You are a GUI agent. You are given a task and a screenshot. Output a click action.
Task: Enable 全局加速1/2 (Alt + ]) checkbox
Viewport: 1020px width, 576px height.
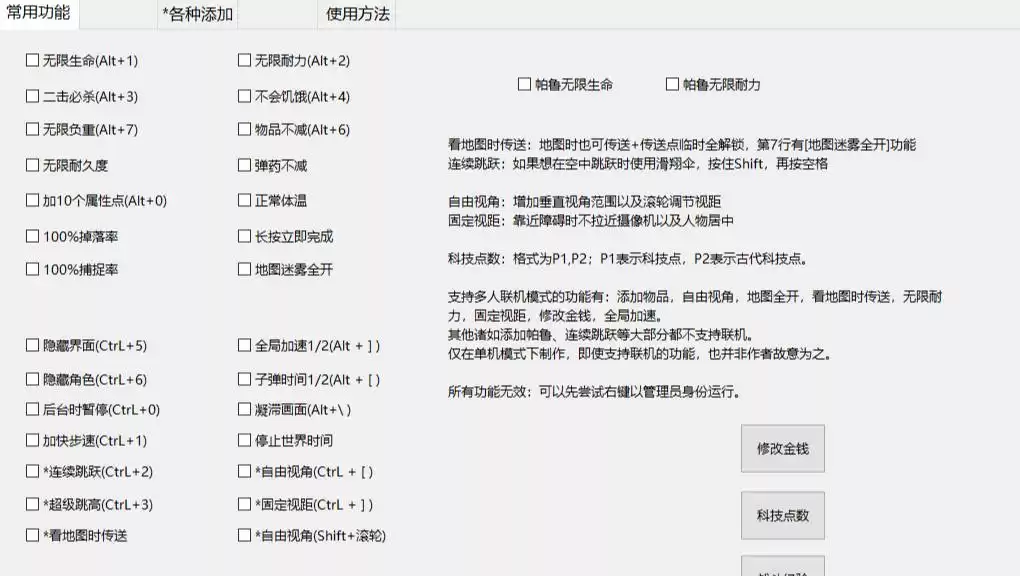245,346
